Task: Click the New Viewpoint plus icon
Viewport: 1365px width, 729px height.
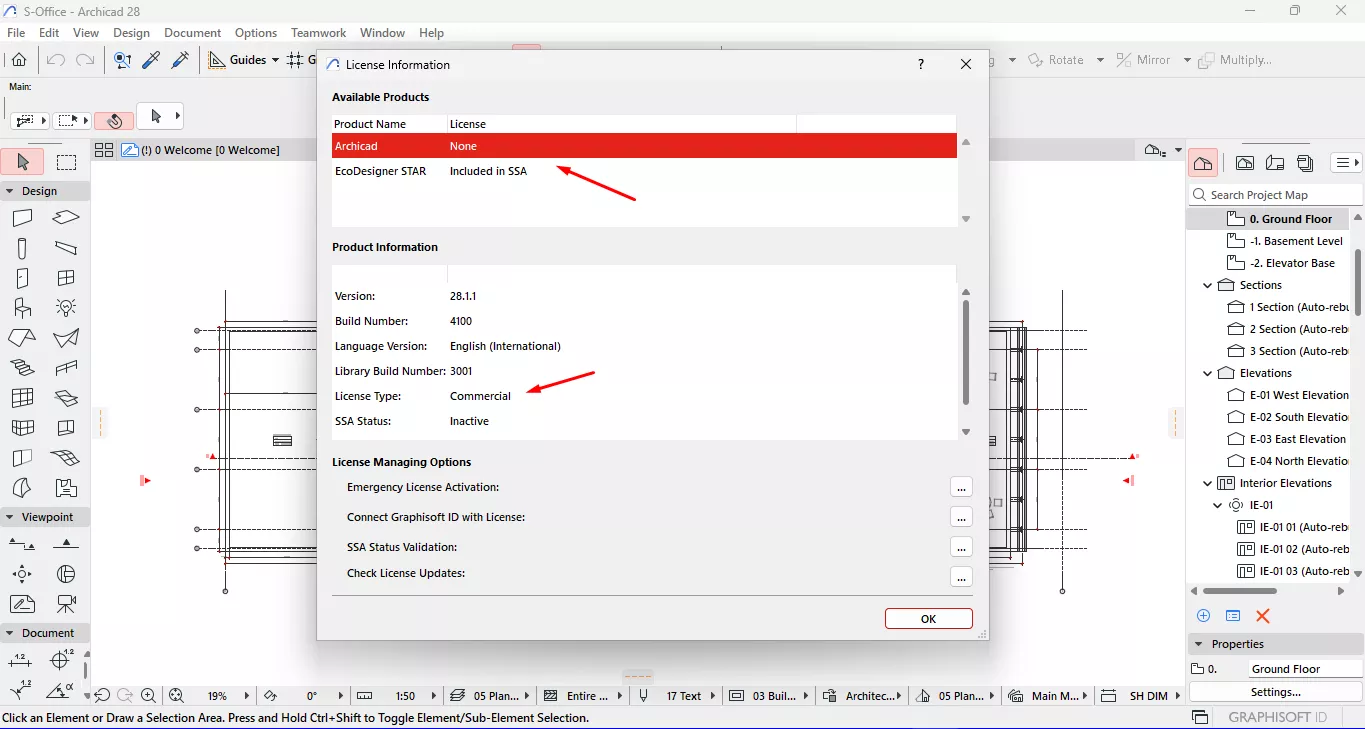Action: click(x=1204, y=616)
